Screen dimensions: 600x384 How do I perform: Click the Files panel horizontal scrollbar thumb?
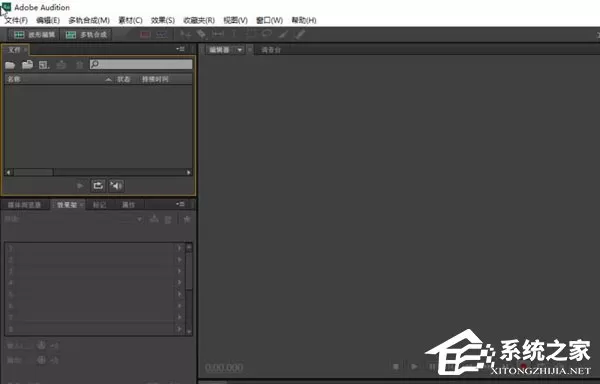pos(33,172)
